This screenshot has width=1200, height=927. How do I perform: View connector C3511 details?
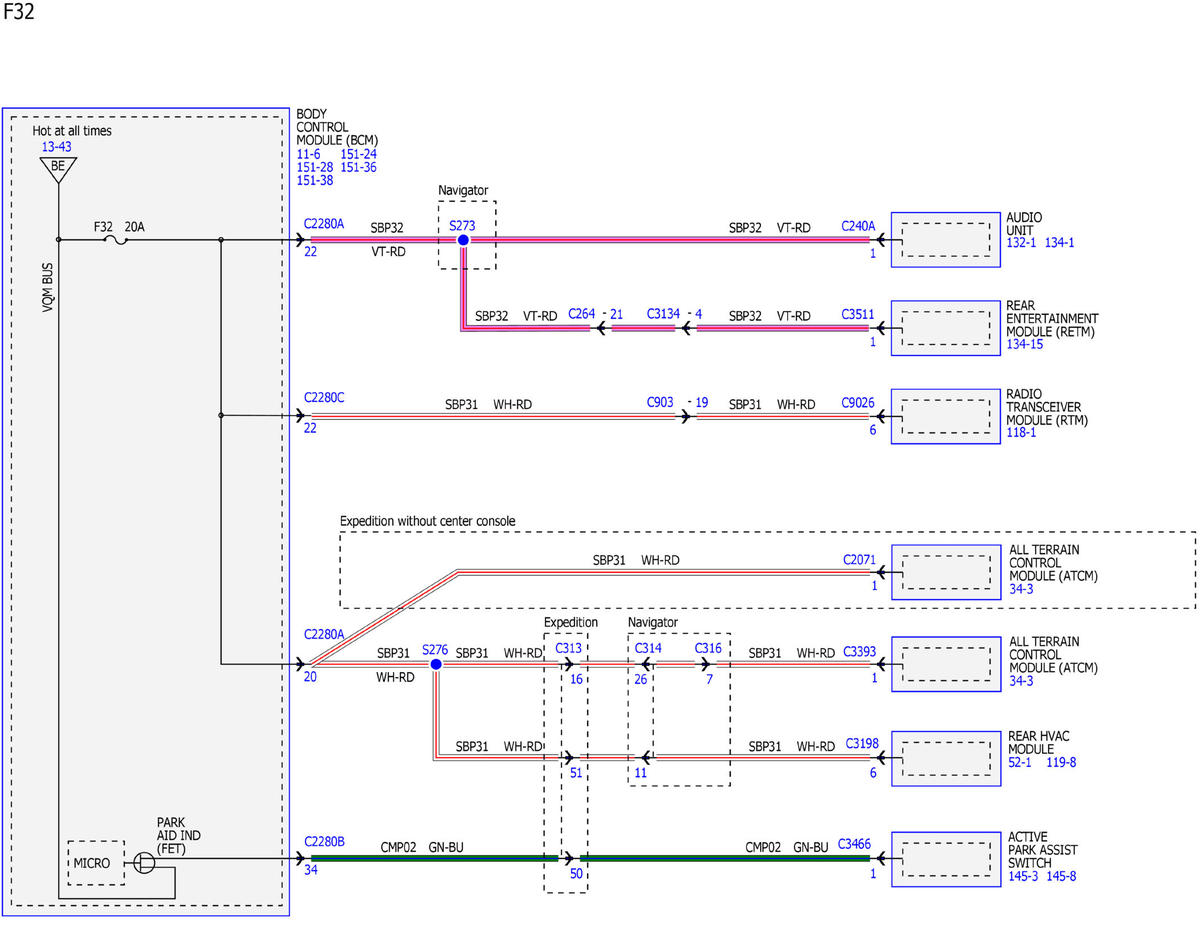[858, 314]
